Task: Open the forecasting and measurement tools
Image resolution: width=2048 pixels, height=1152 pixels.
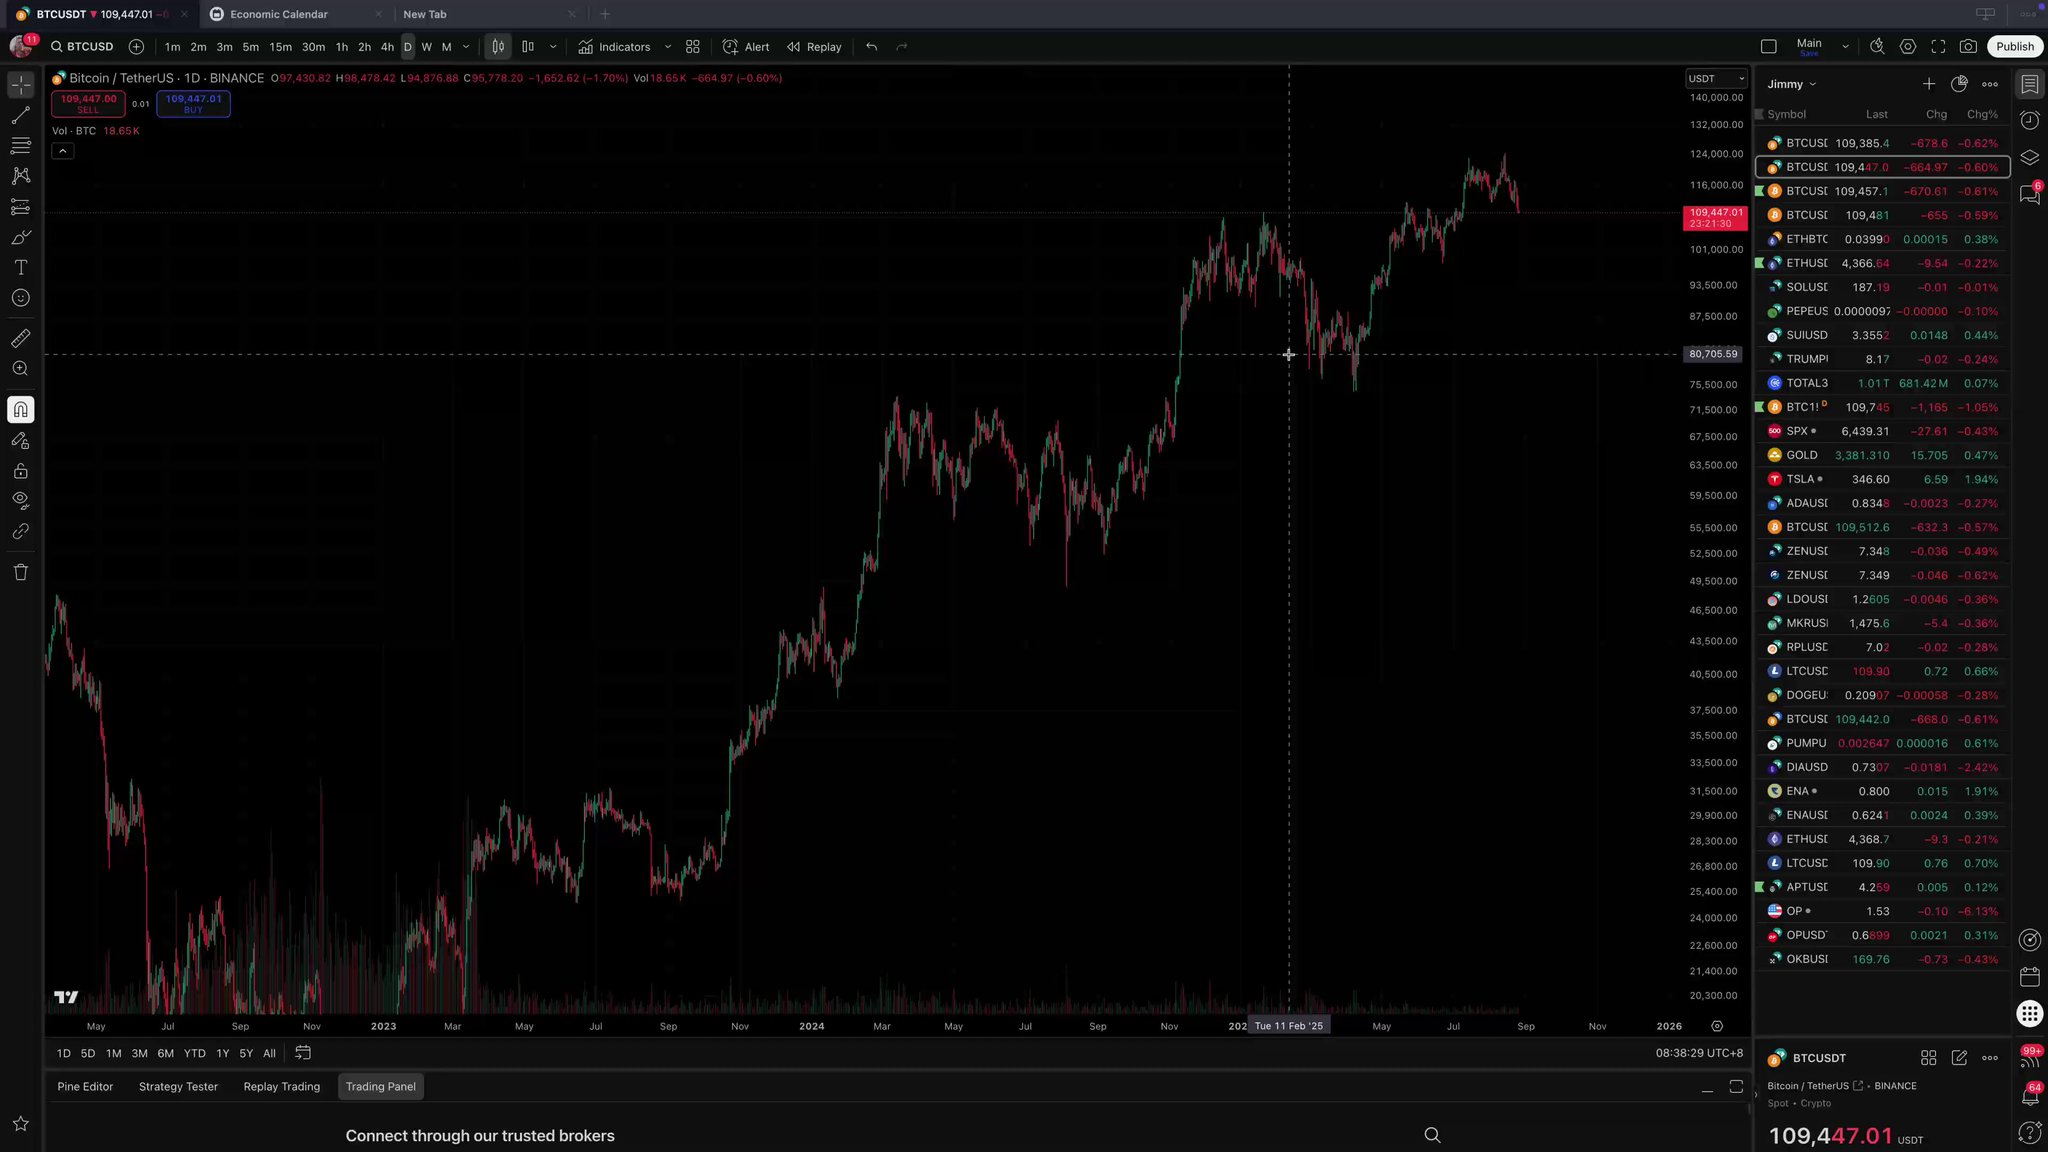Action: pos(21,207)
